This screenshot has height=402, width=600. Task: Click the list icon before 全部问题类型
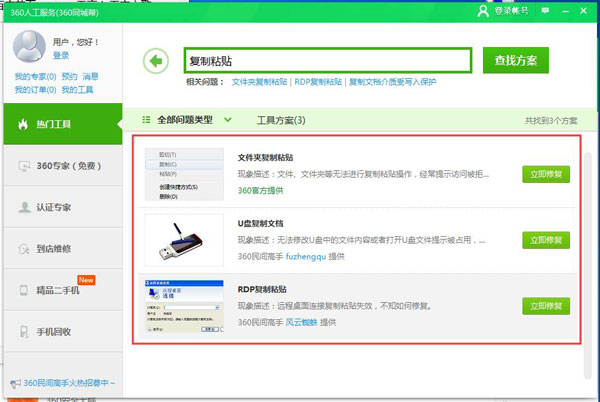click(146, 120)
